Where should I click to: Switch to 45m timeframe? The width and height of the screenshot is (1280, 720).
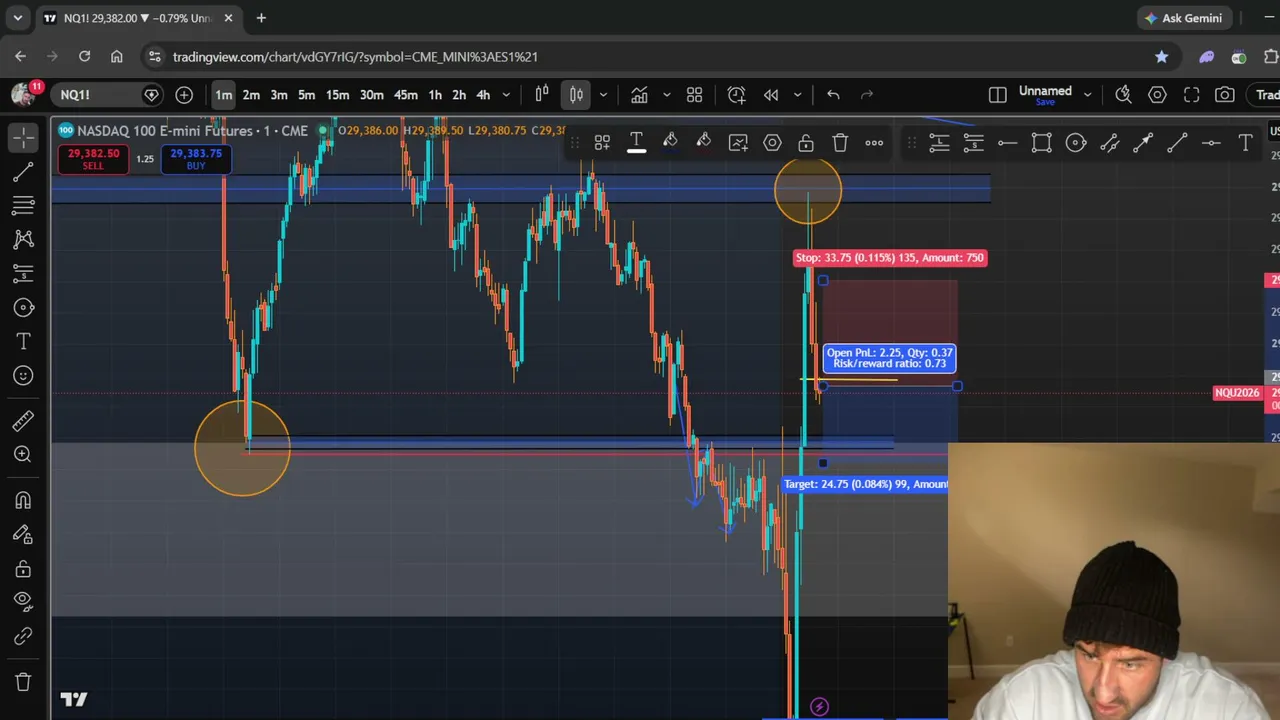(405, 95)
